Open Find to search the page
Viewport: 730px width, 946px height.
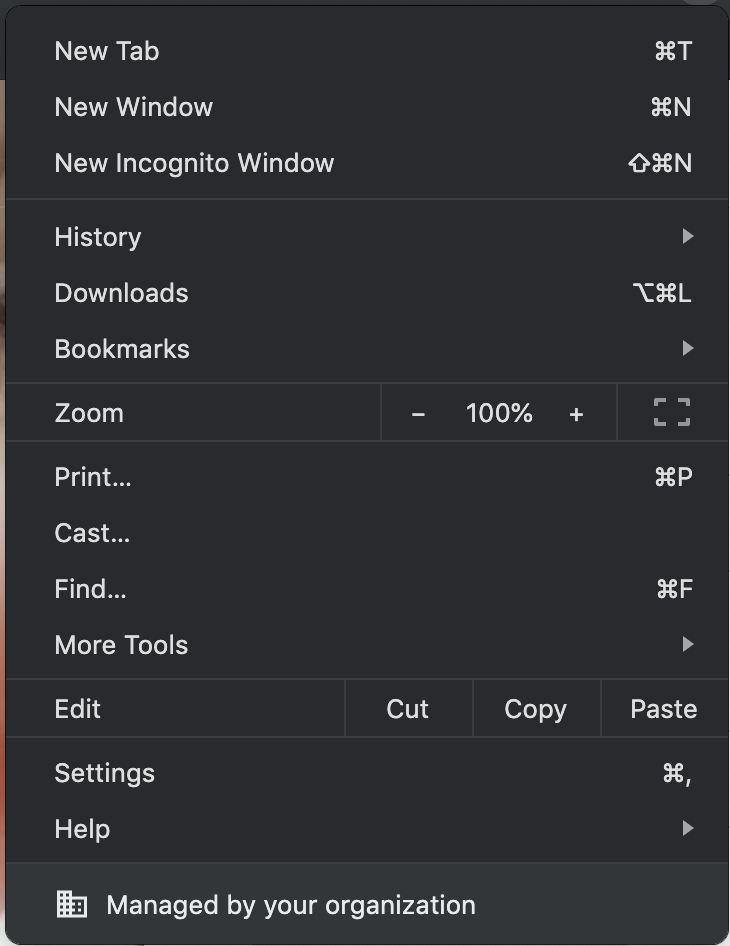click(x=89, y=588)
